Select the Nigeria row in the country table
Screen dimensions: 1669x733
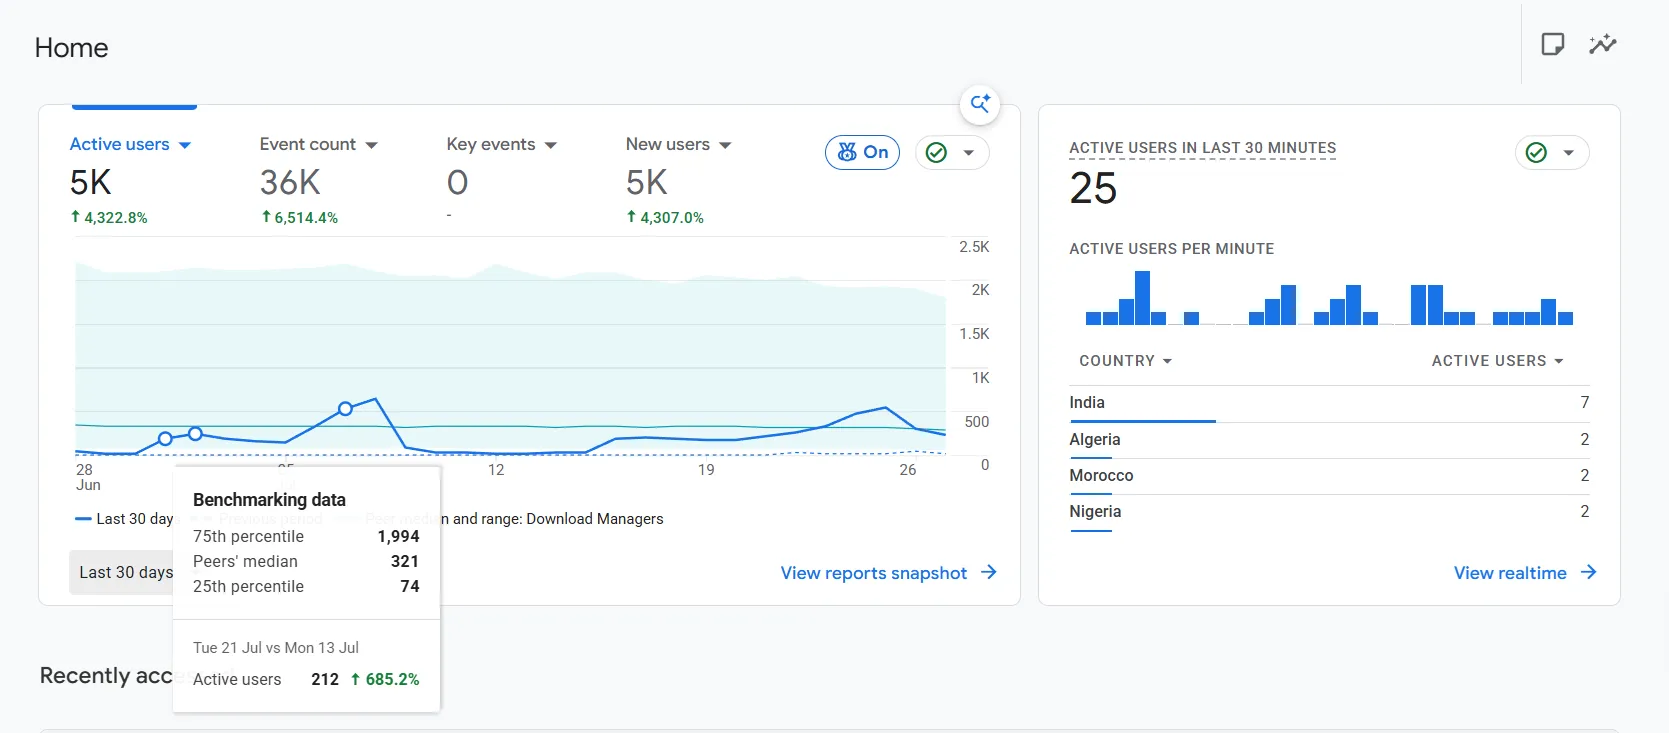(1329, 512)
